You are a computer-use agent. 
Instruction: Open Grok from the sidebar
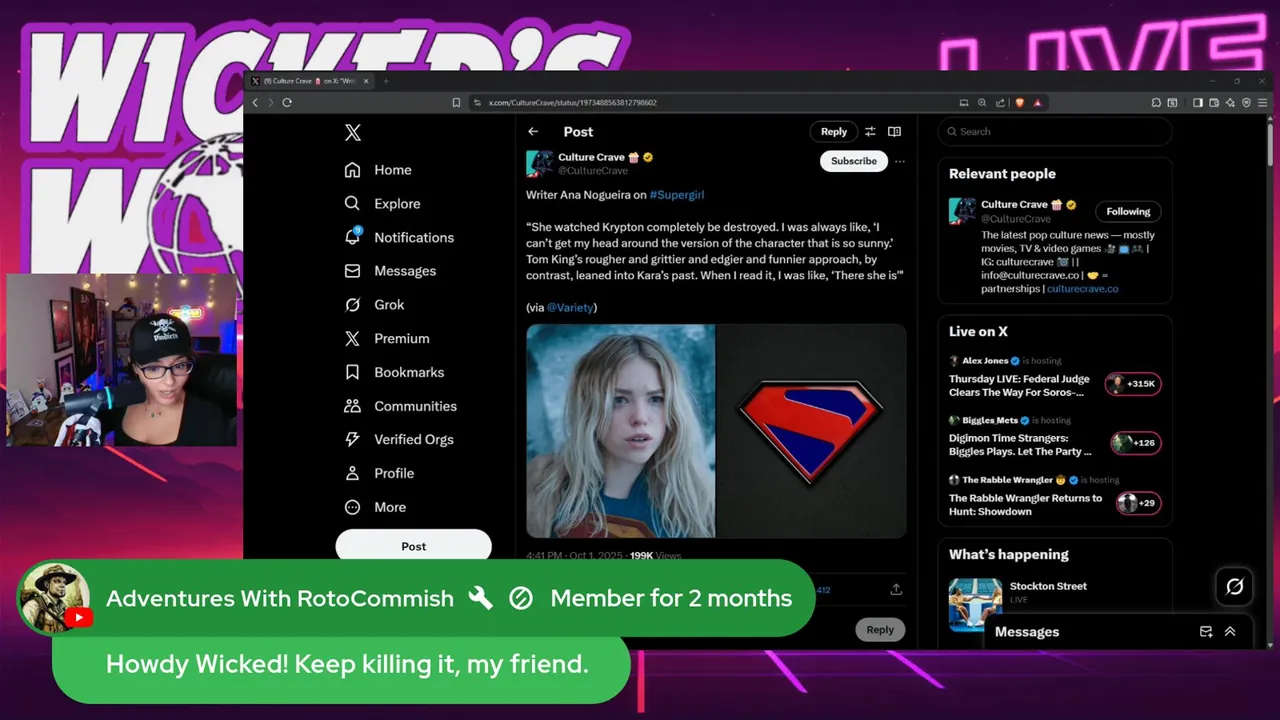point(374,305)
